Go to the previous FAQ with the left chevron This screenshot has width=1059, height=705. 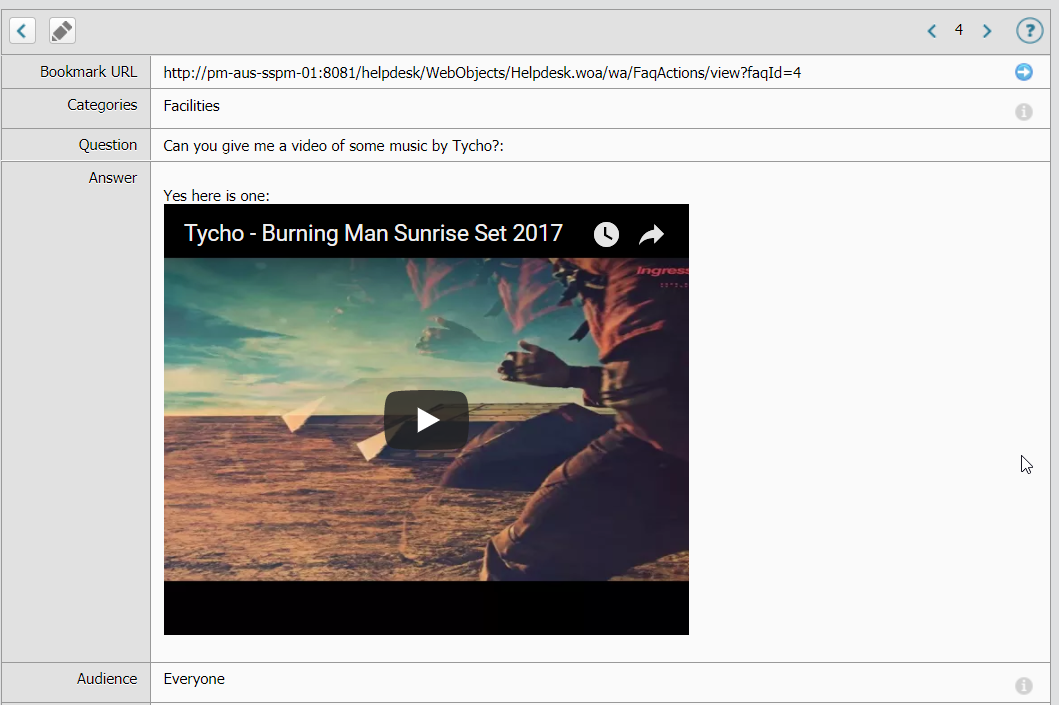931,30
